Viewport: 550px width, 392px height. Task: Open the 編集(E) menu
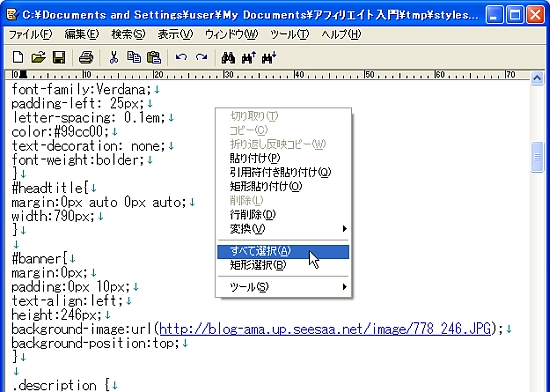point(82,34)
